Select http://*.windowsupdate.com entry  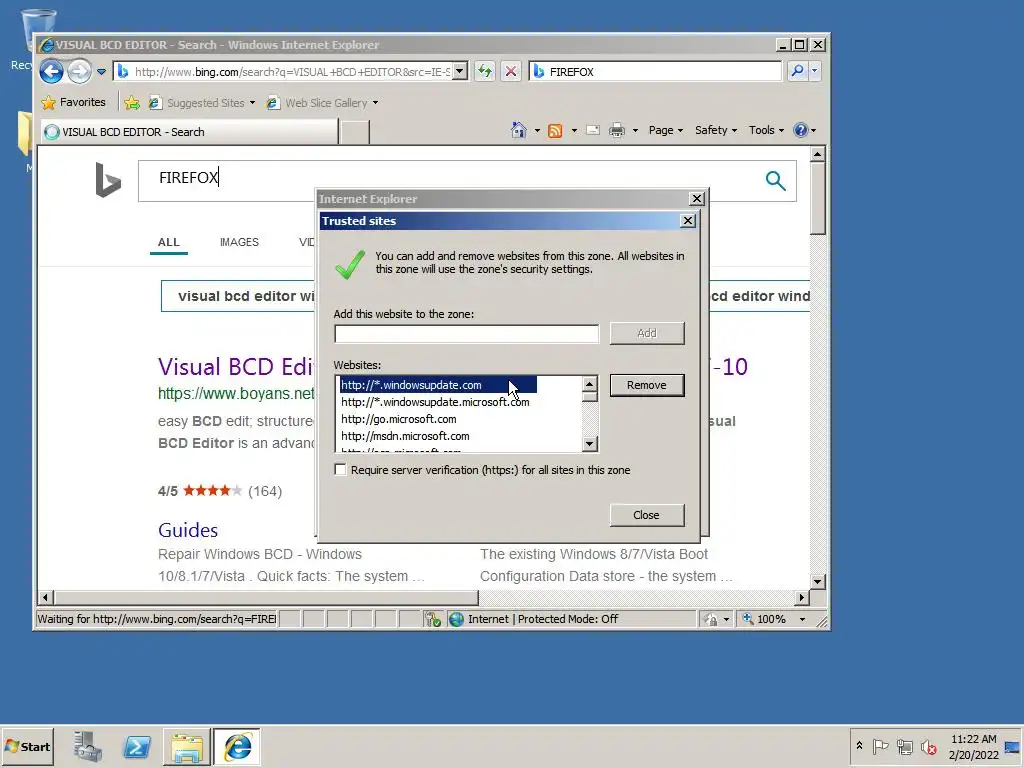point(438,385)
